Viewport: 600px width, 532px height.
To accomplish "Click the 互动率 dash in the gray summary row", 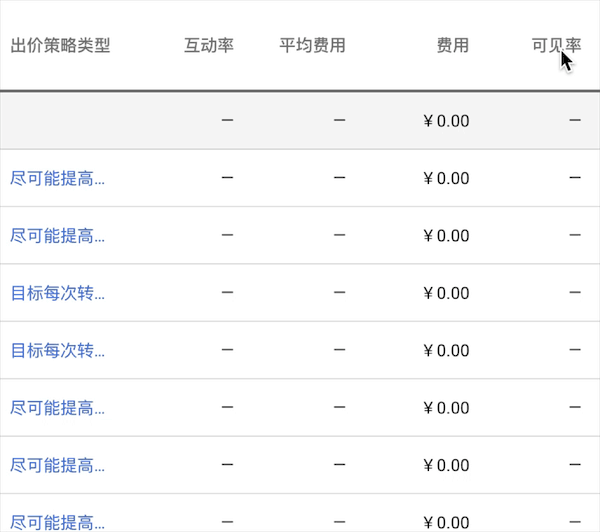I will 227,121.
